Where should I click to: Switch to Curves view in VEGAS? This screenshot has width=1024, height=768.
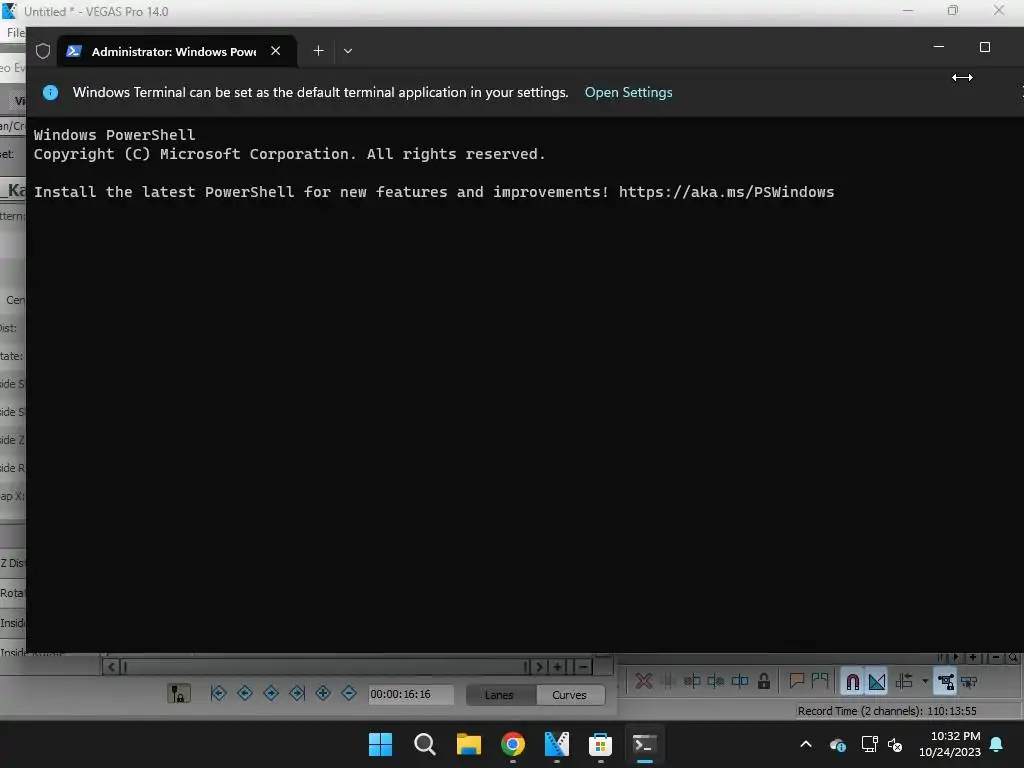tap(569, 695)
